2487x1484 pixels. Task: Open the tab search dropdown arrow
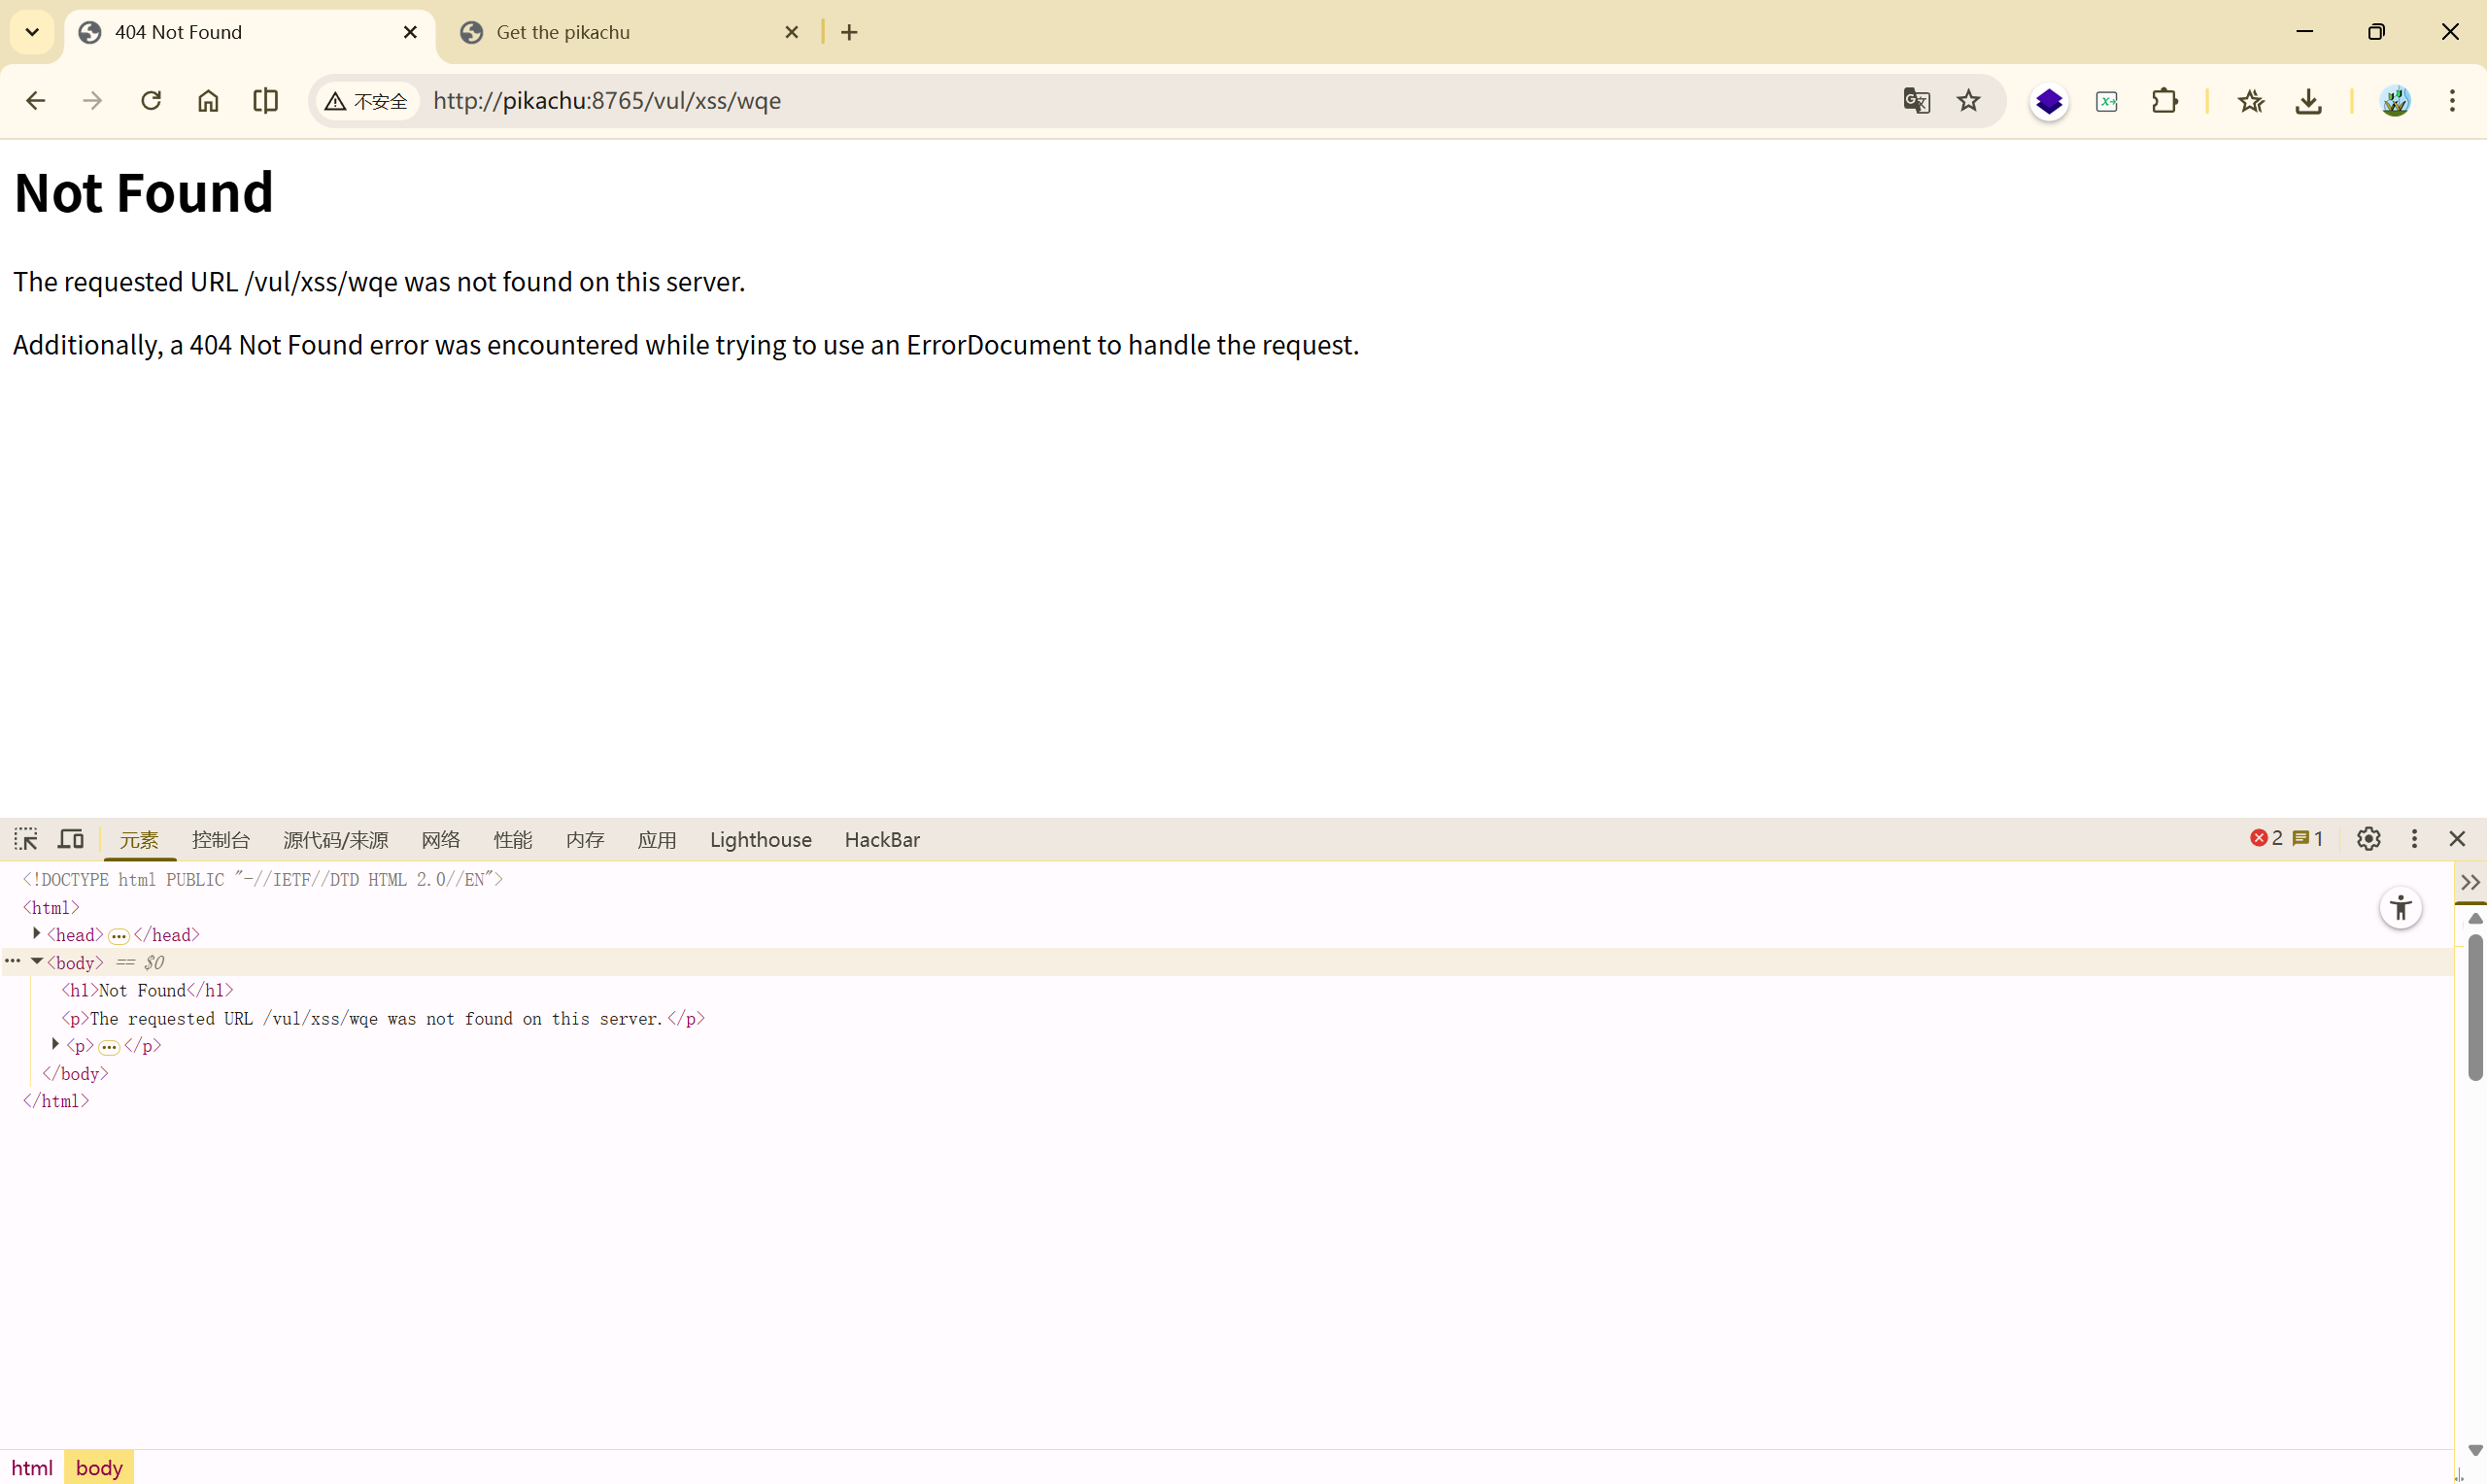pyautogui.click(x=32, y=32)
